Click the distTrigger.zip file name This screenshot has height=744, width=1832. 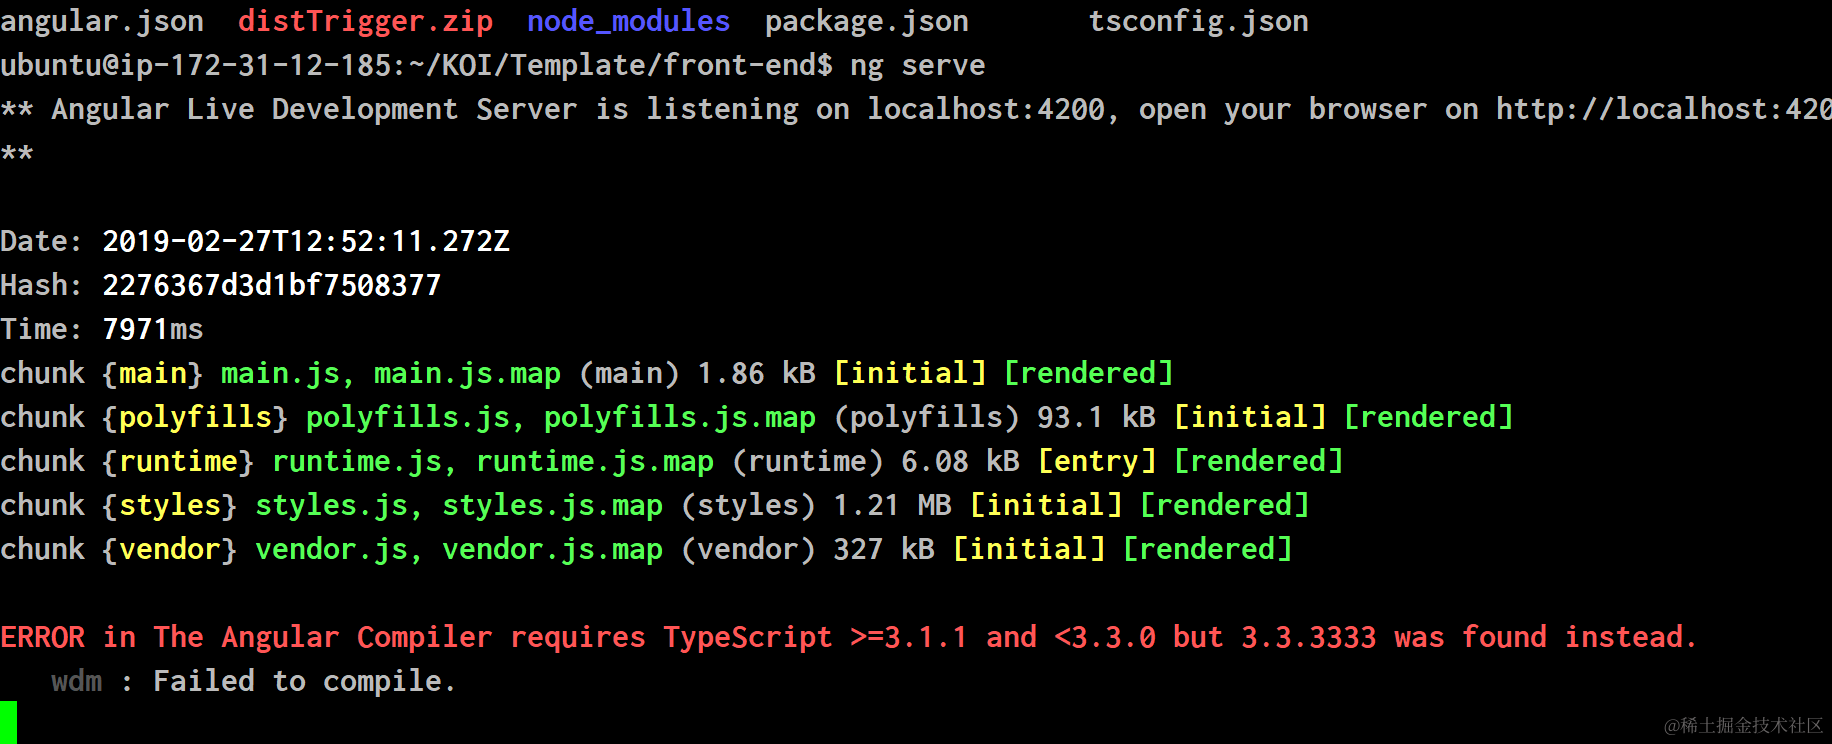[365, 22]
